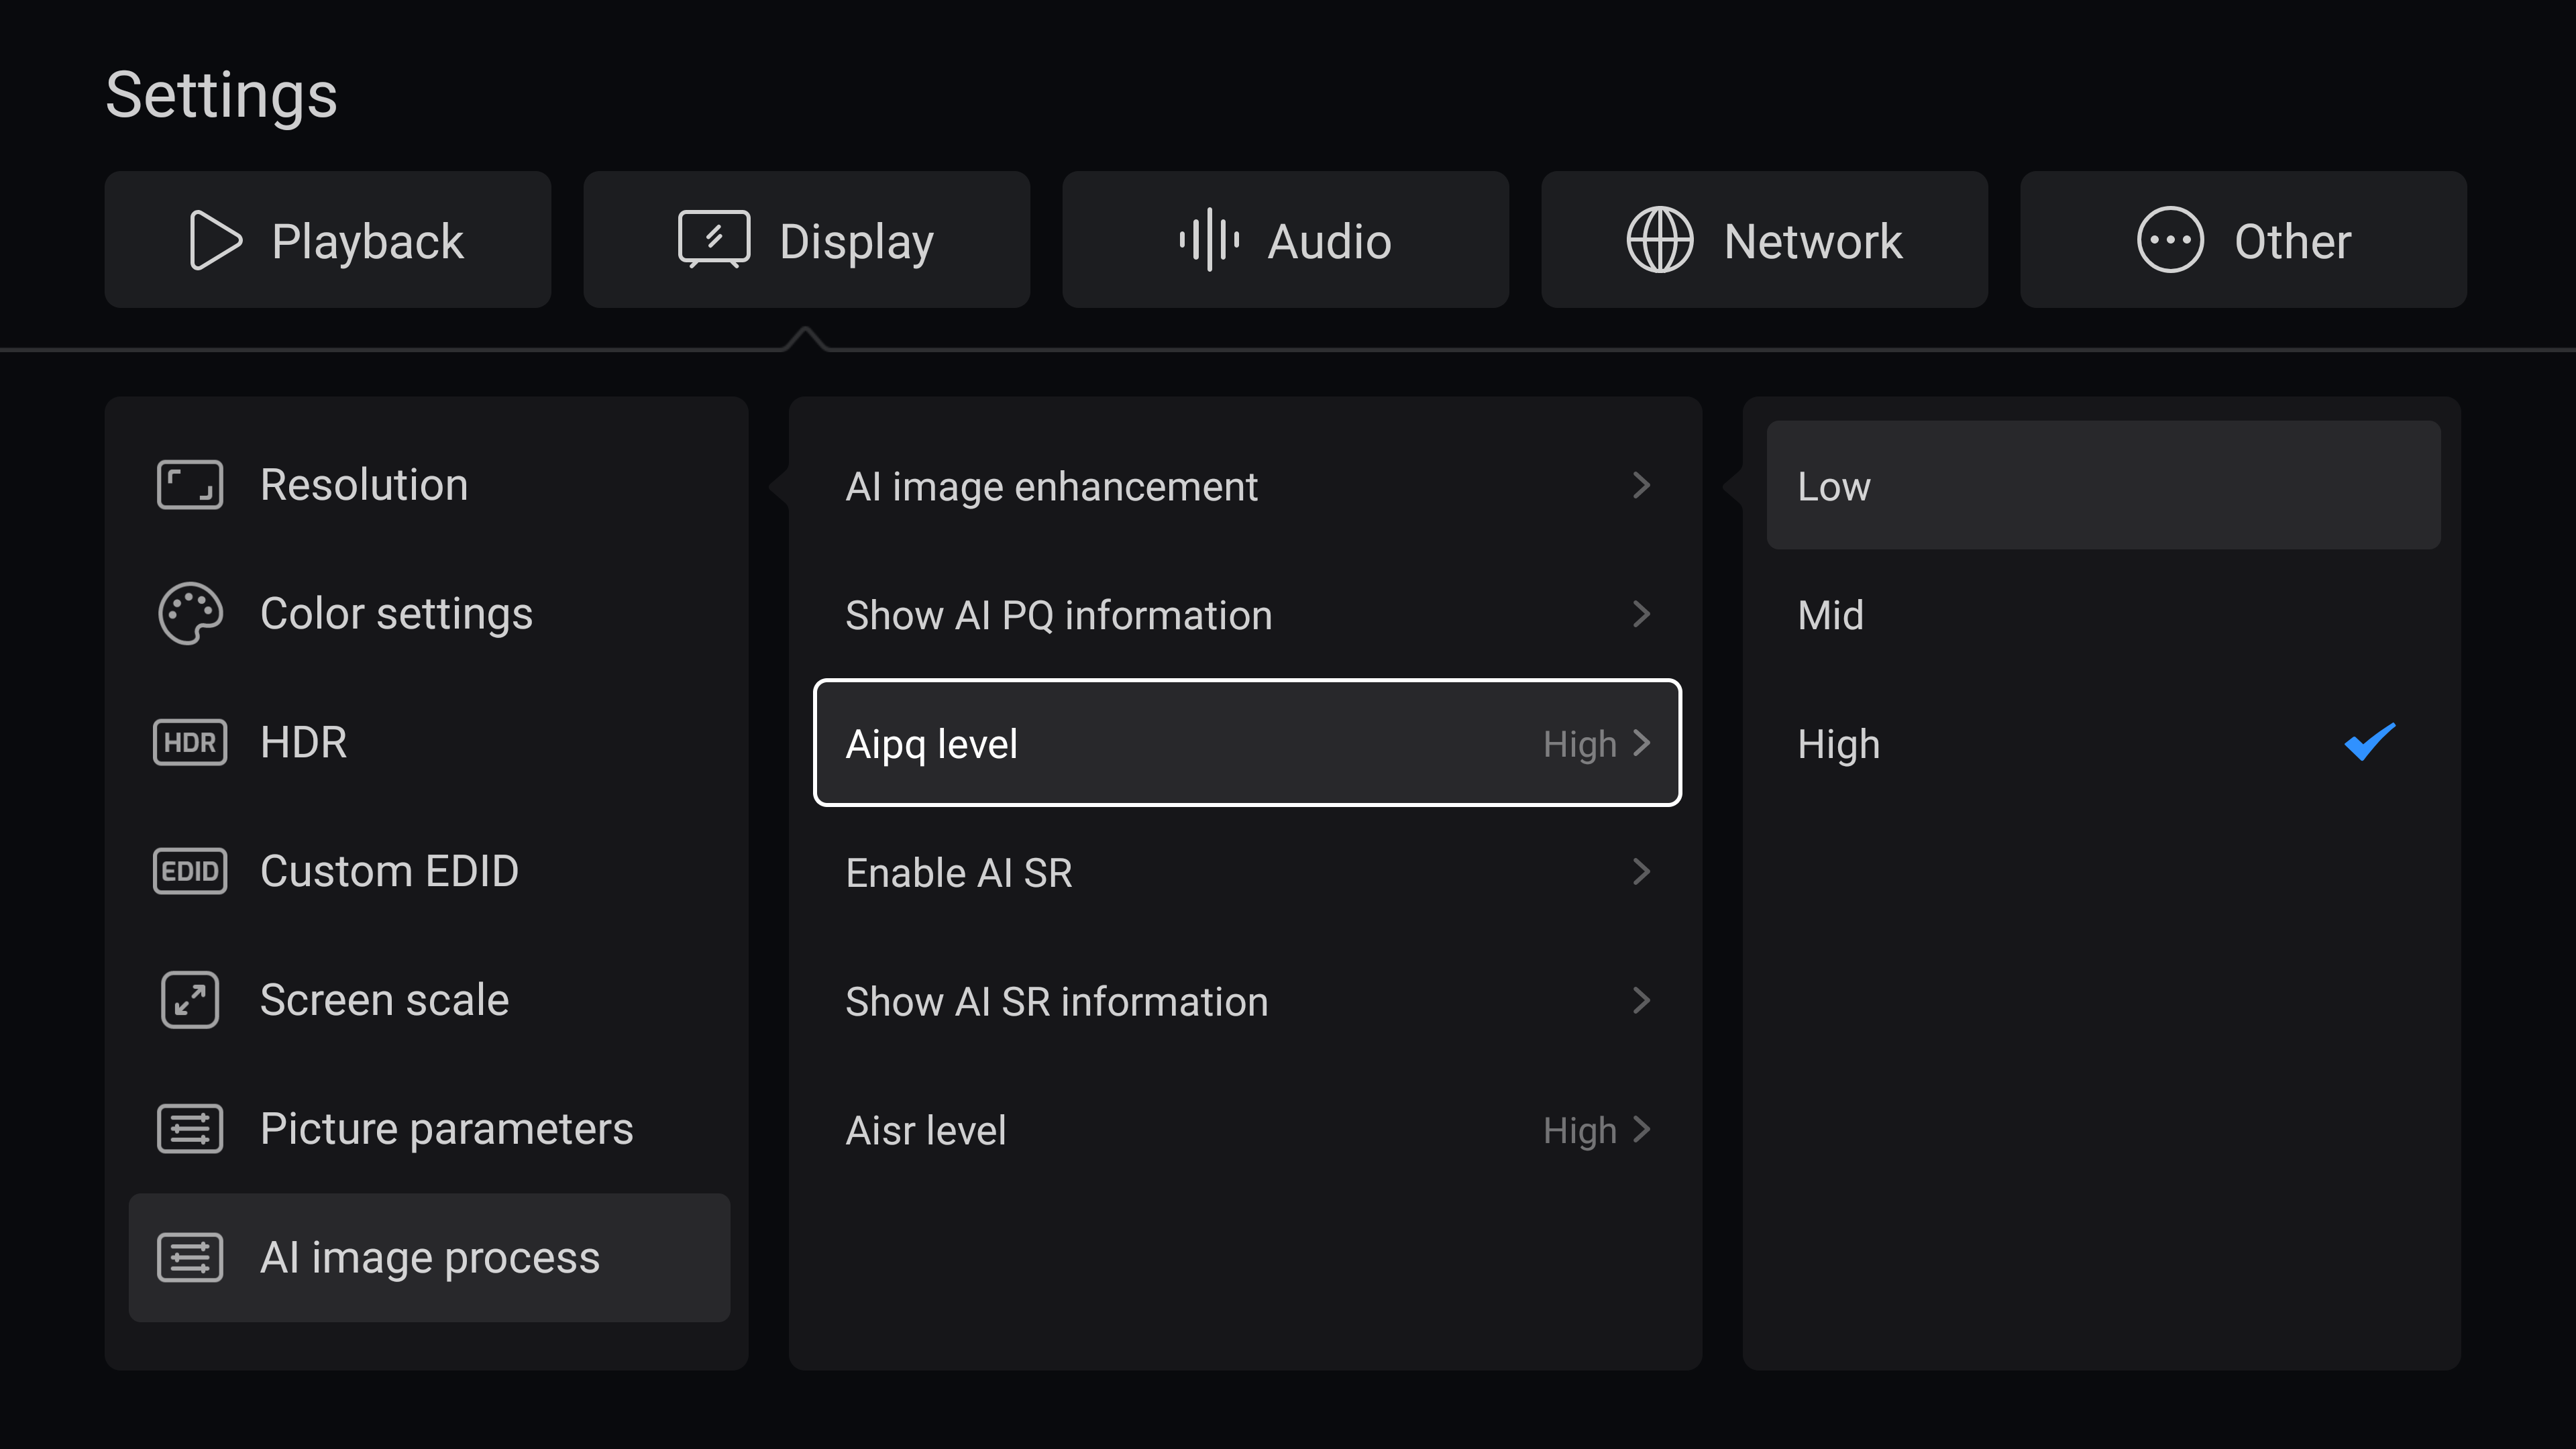This screenshot has height=1449, width=2576.
Task: Click the Picture parameters sliders icon
Action: tap(190, 1129)
